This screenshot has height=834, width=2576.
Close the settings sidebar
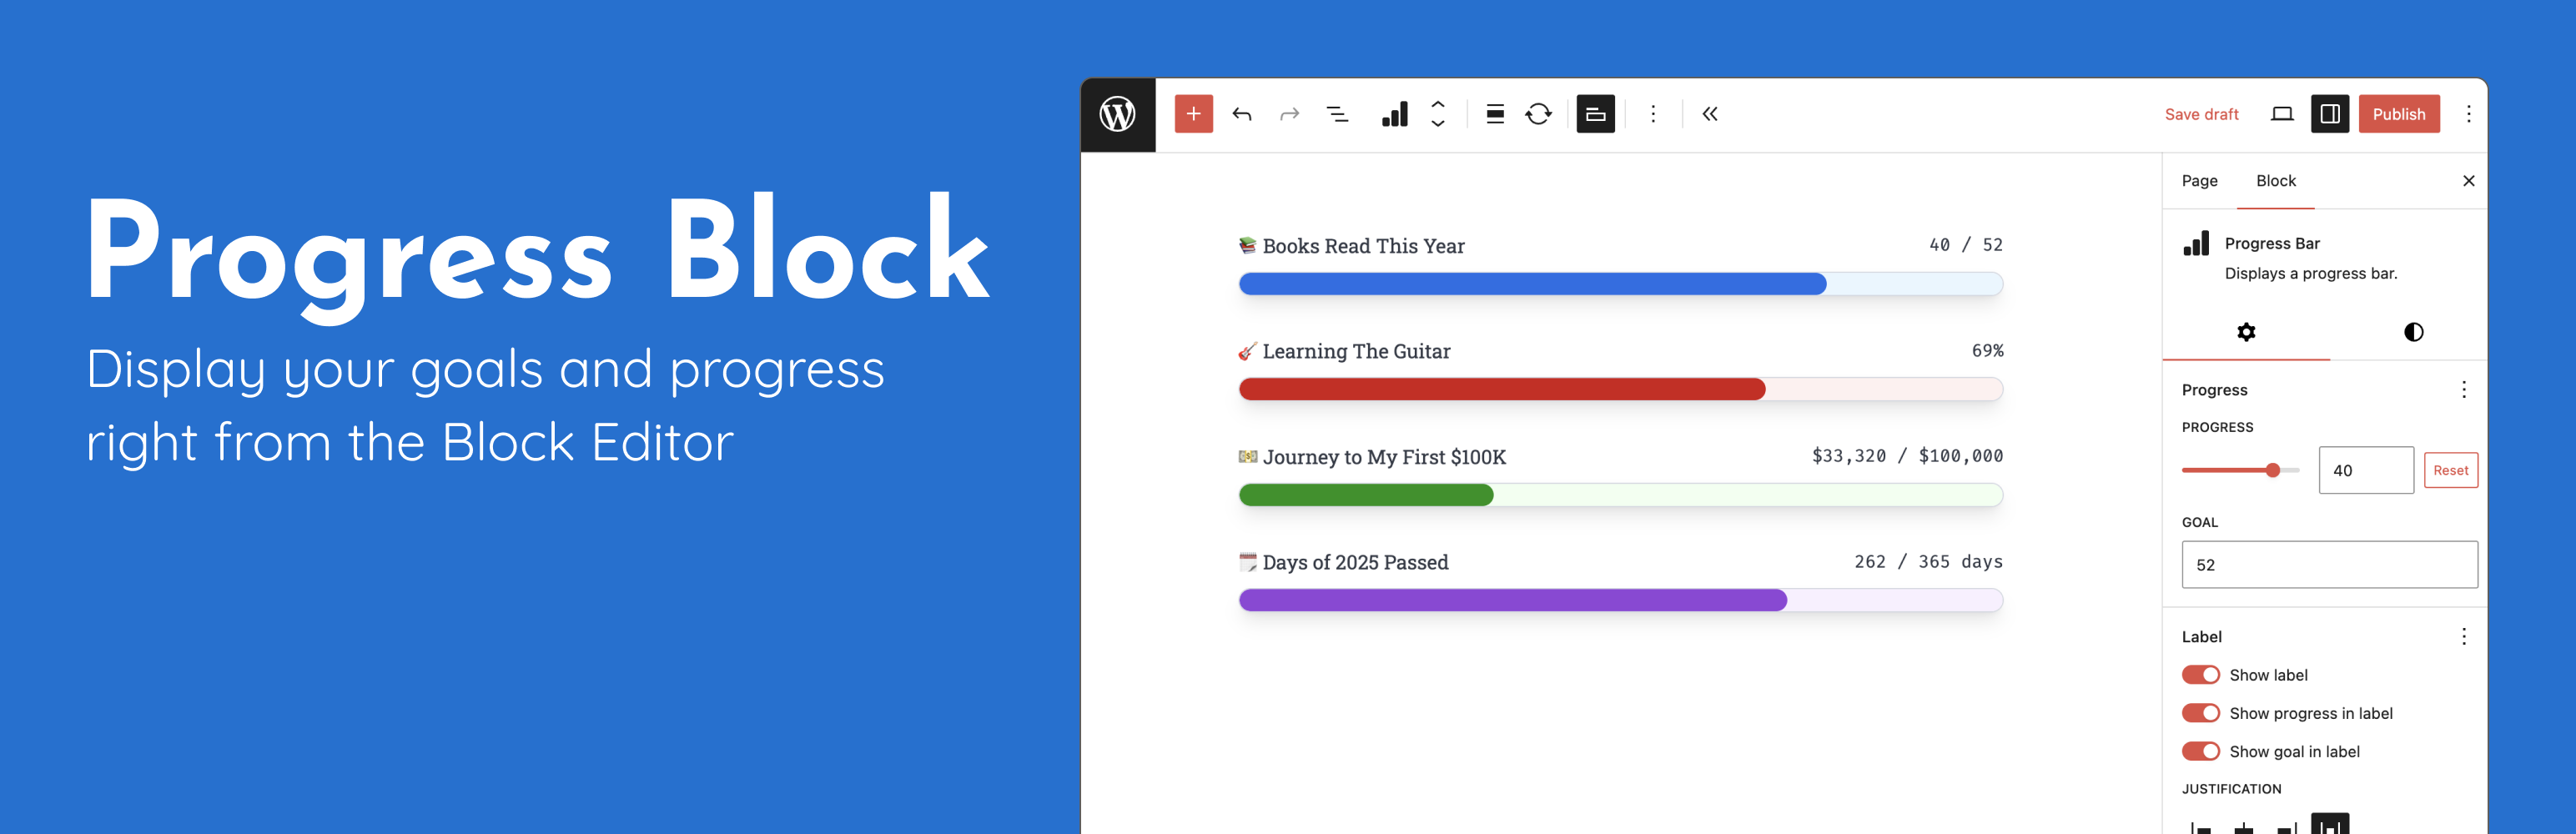[x=2468, y=181]
